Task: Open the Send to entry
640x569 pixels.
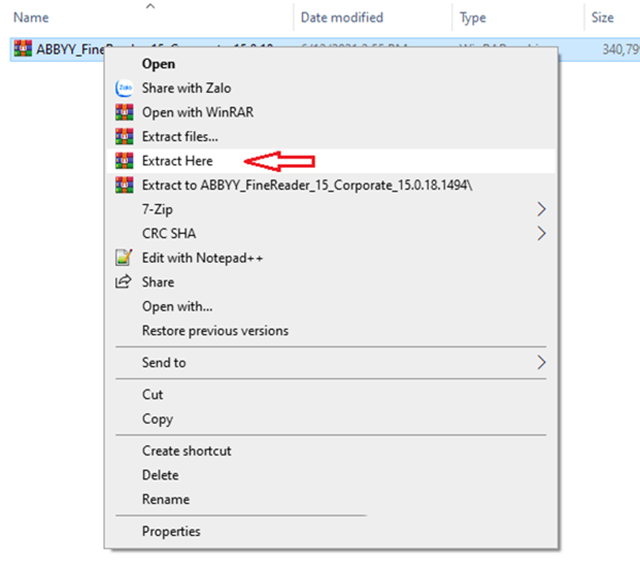Action: pos(331,362)
